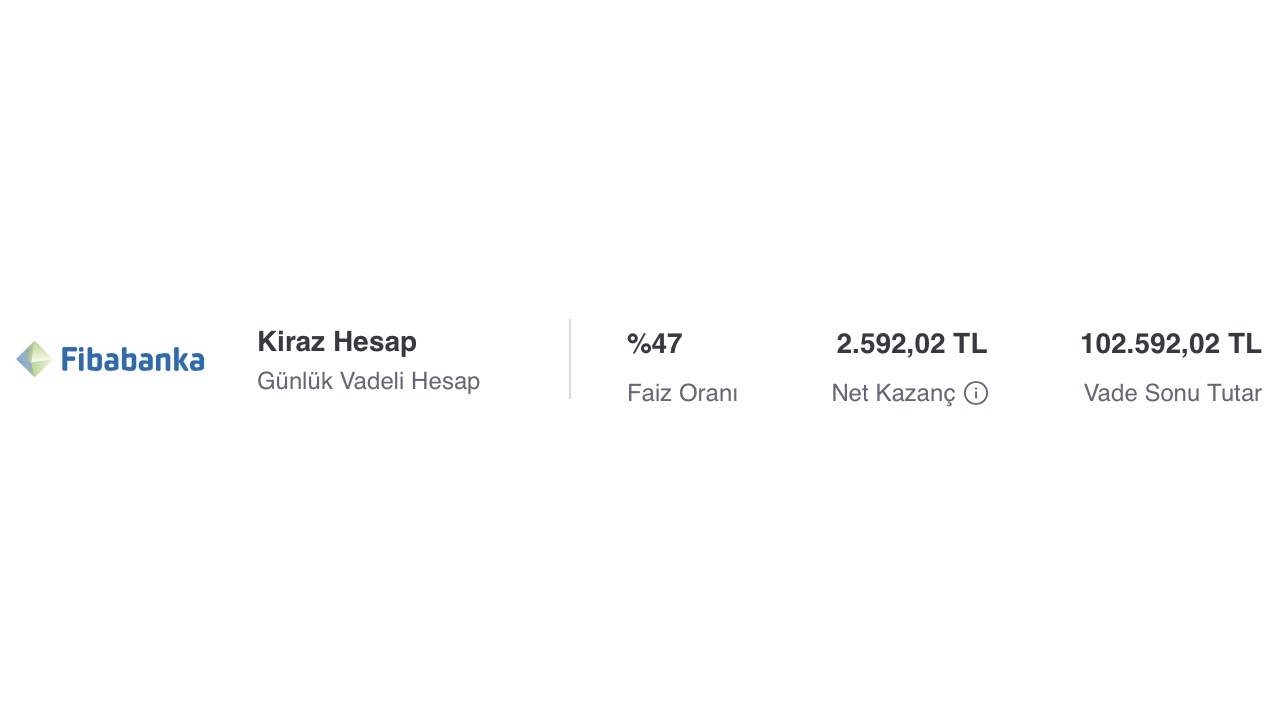
Task: Click the word Kiraz in the title
Action: [x=292, y=342]
